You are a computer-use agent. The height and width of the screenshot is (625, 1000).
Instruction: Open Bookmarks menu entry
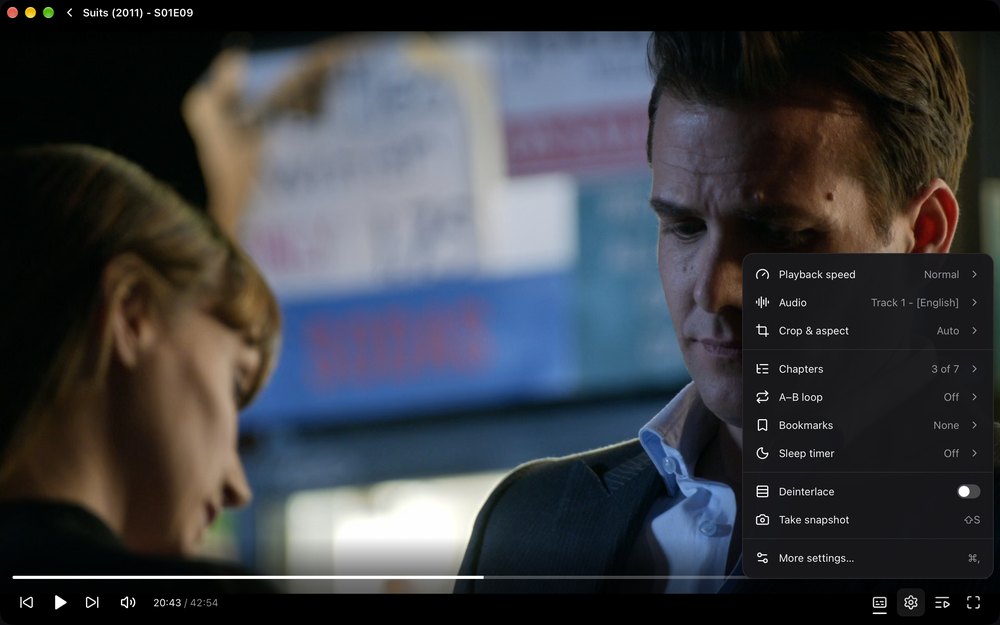(x=867, y=425)
